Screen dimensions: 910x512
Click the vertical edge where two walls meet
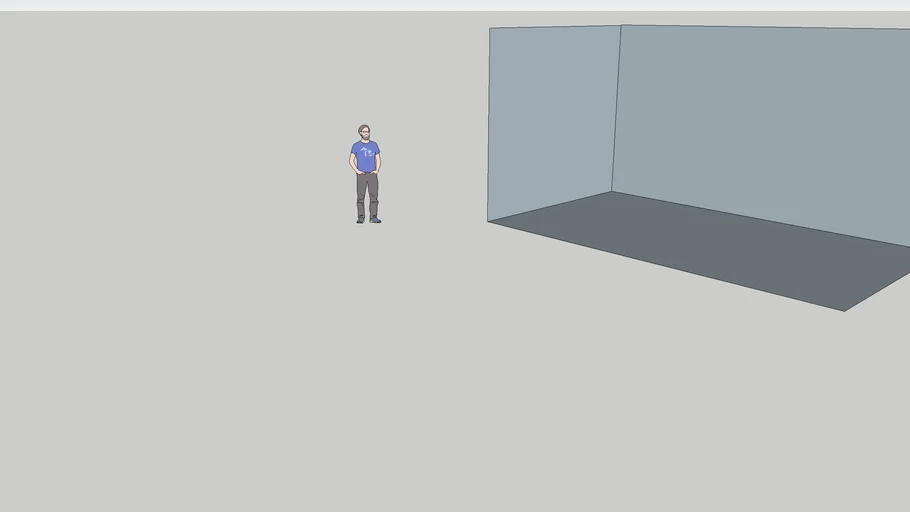[616, 110]
